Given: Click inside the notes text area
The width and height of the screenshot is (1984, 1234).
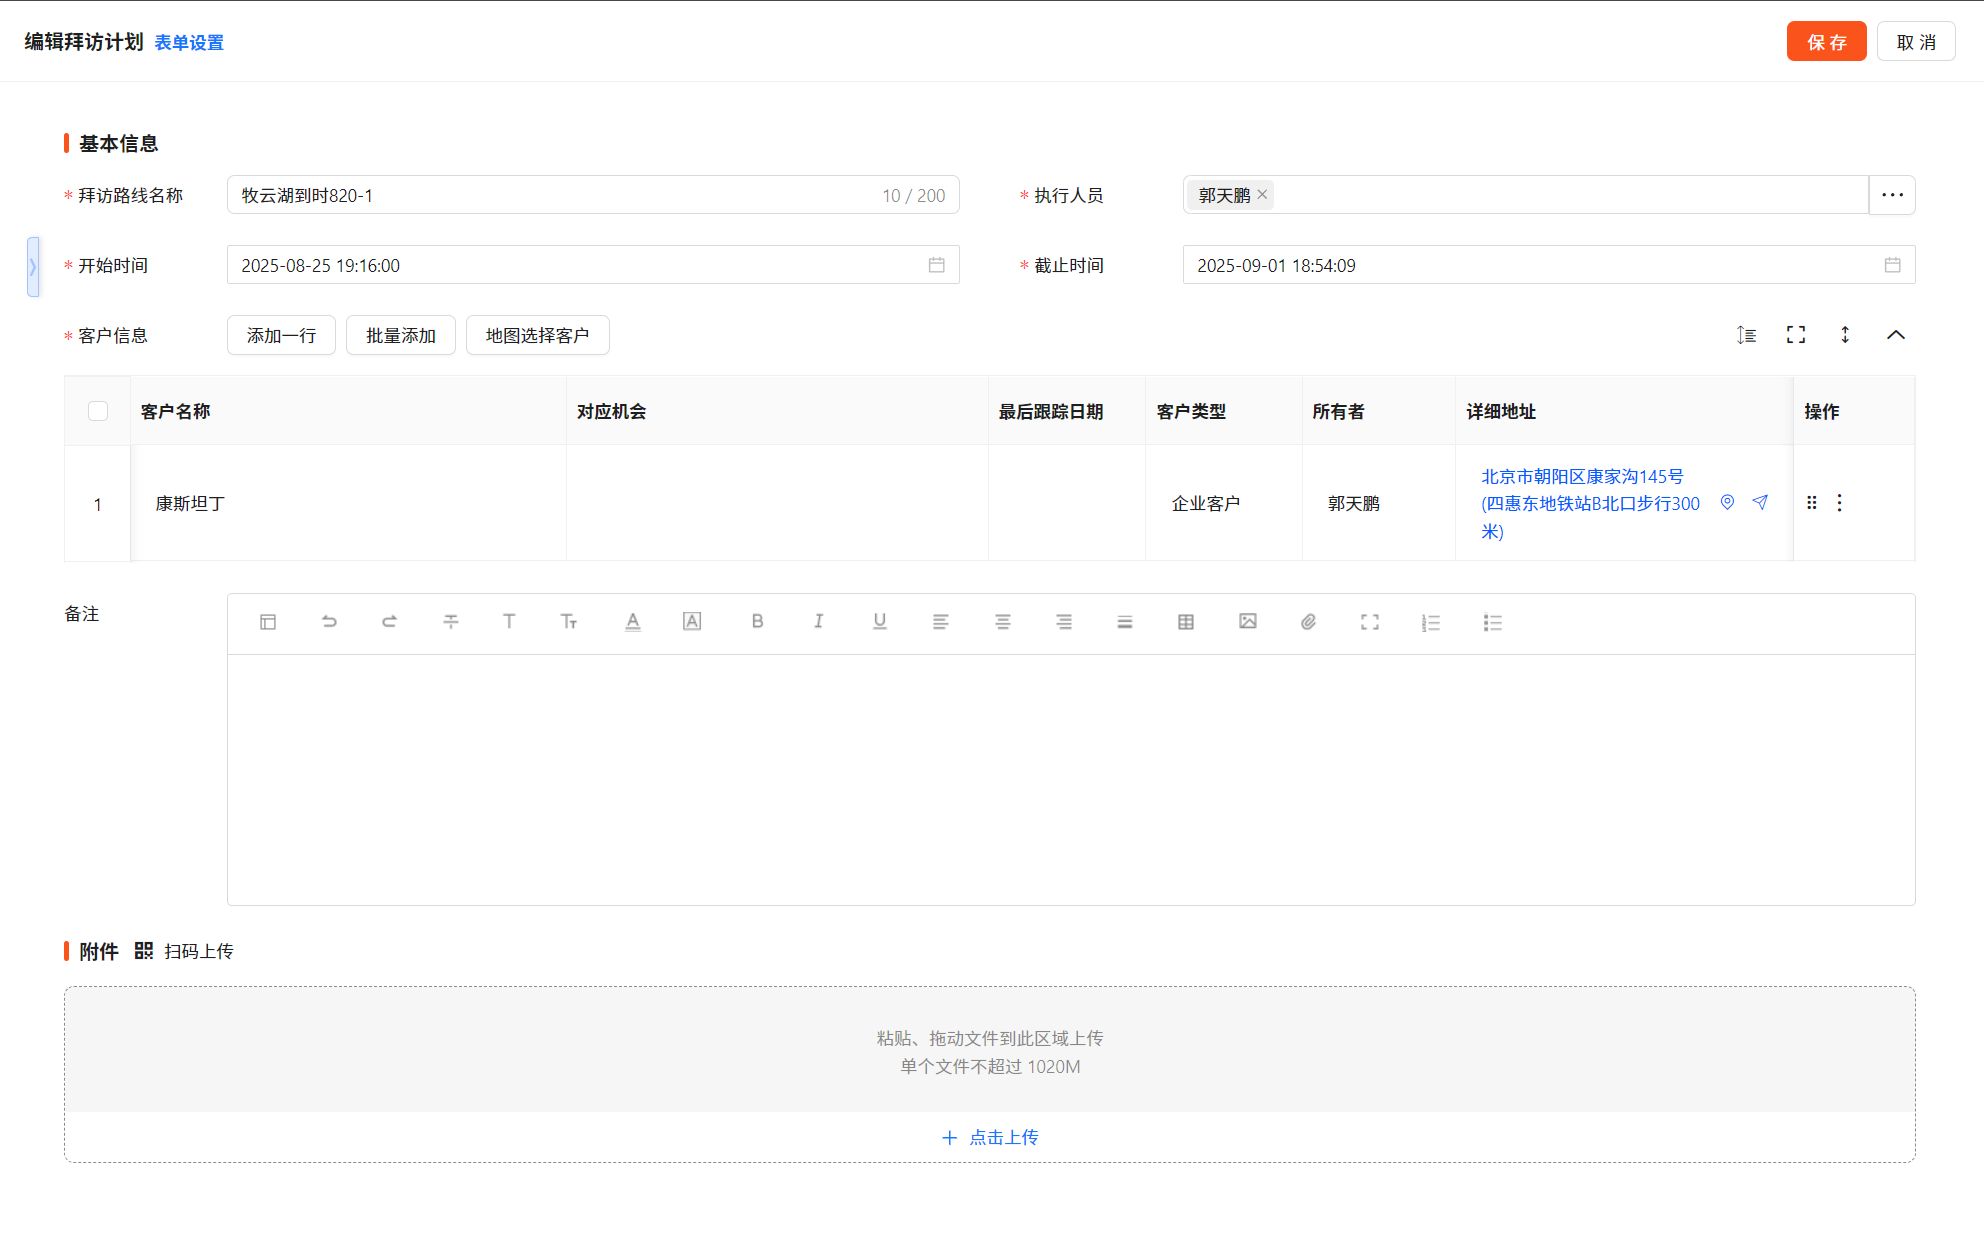Looking at the screenshot, I should (x=1071, y=780).
